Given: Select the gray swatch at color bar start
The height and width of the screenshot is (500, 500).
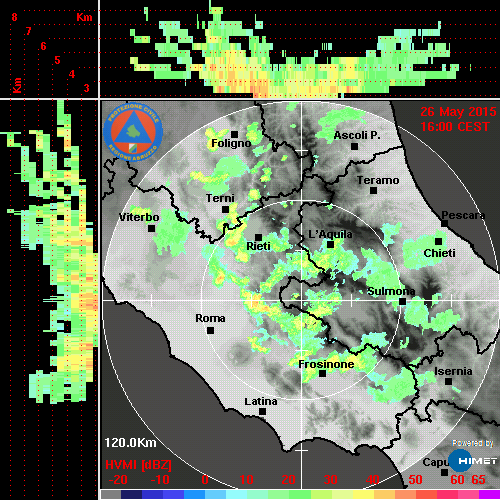Looking at the screenshot, I should 111,495.
